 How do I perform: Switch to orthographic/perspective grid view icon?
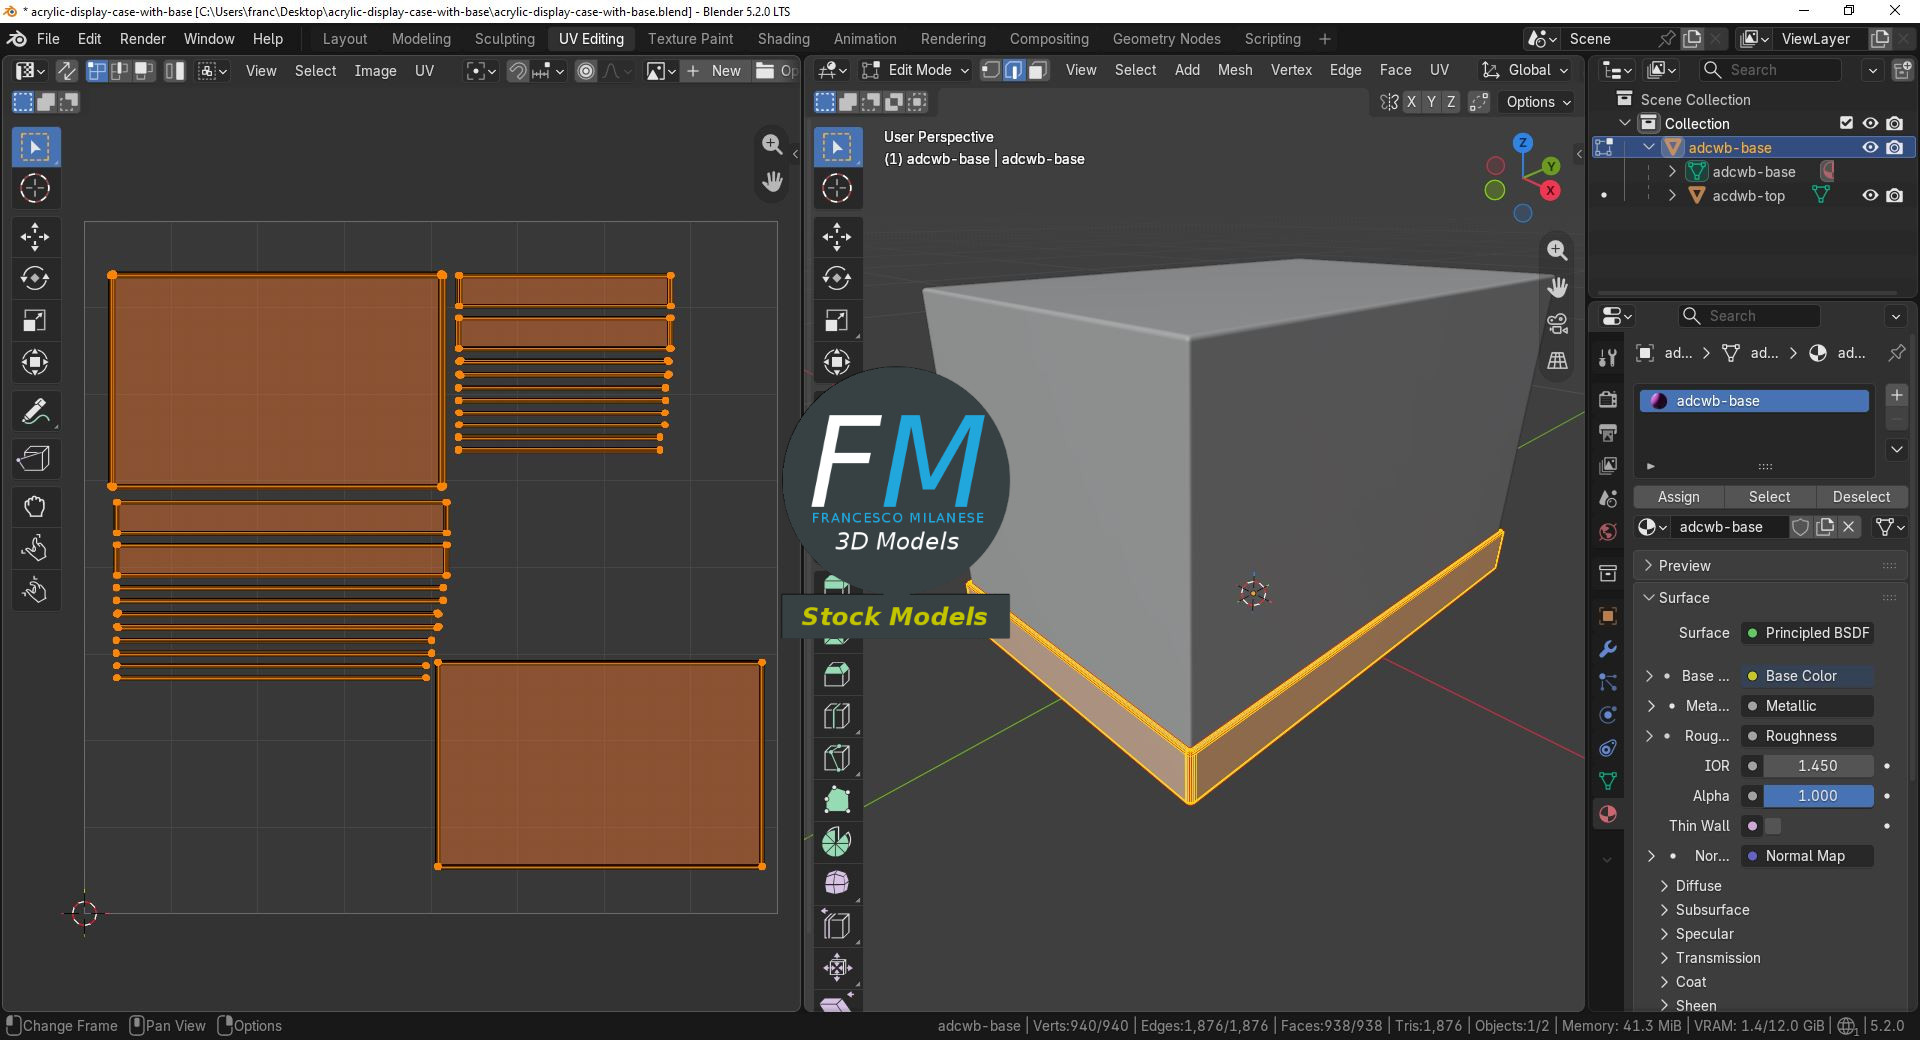(1557, 361)
